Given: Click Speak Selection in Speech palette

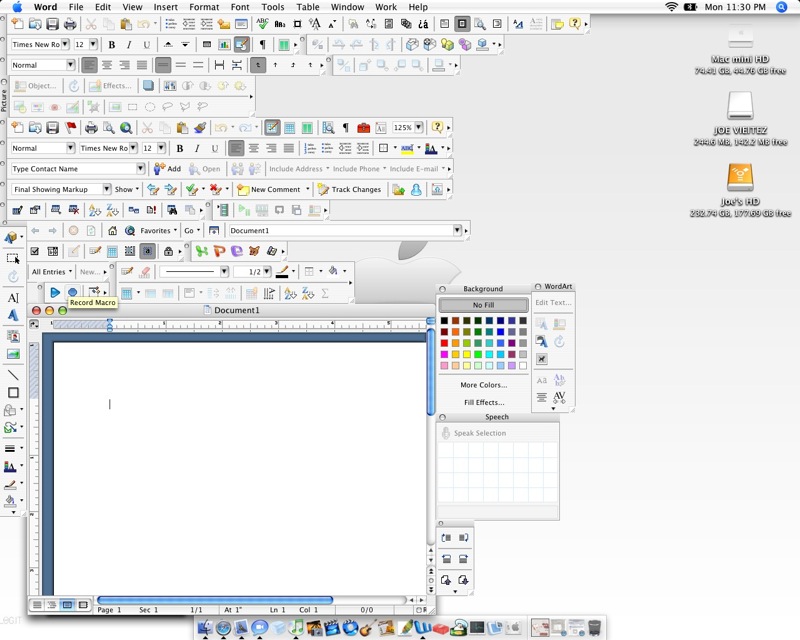Looking at the screenshot, I should tap(473, 433).
